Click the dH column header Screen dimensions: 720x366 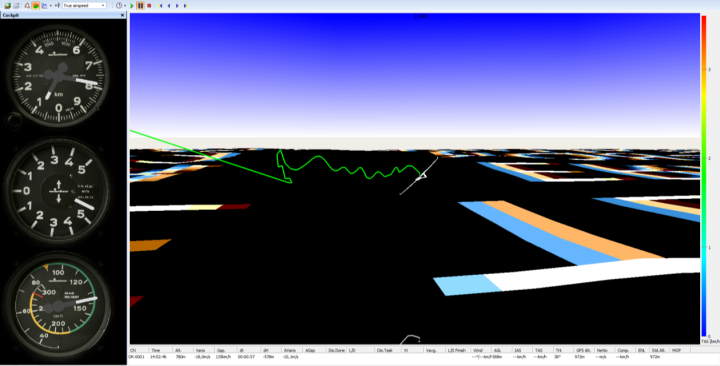click(271, 350)
